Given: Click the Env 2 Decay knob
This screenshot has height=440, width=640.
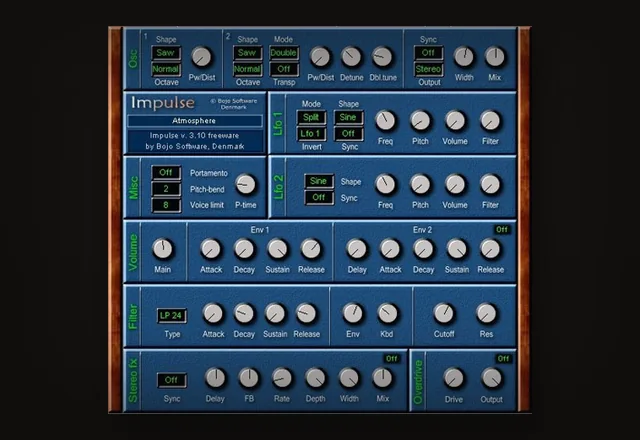Looking at the screenshot, I should (423, 249).
